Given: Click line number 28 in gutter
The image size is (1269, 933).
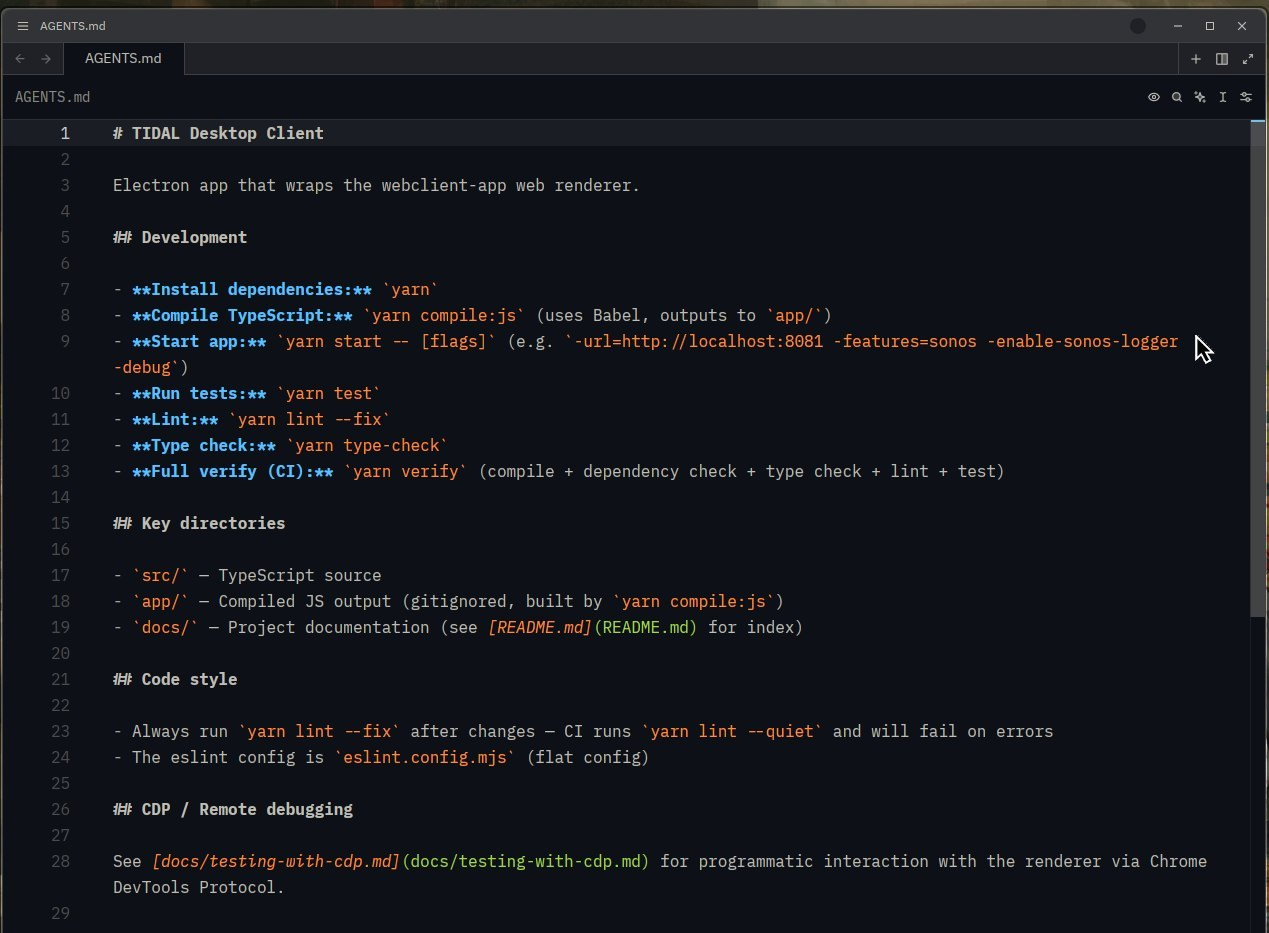Looking at the screenshot, I should click(x=61, y=861).
